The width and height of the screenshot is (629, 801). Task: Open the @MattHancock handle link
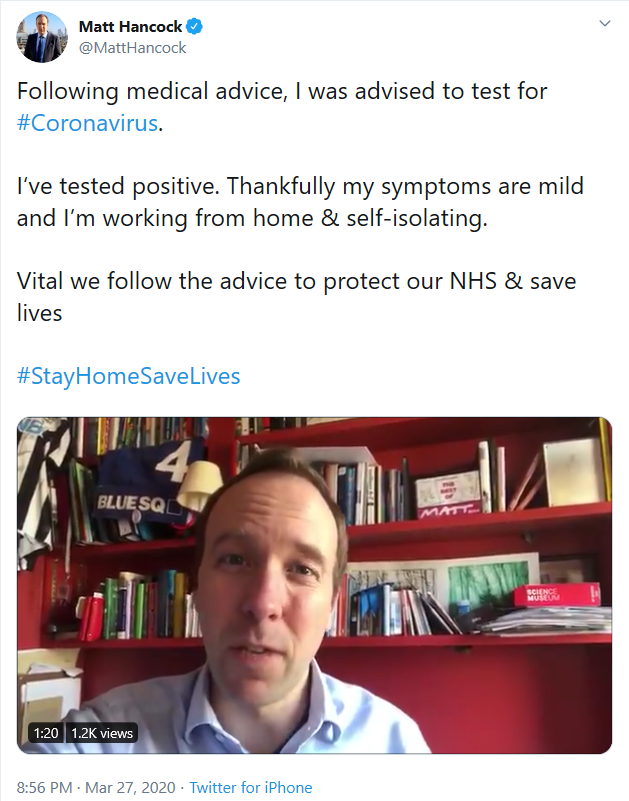tap(132, 48)
